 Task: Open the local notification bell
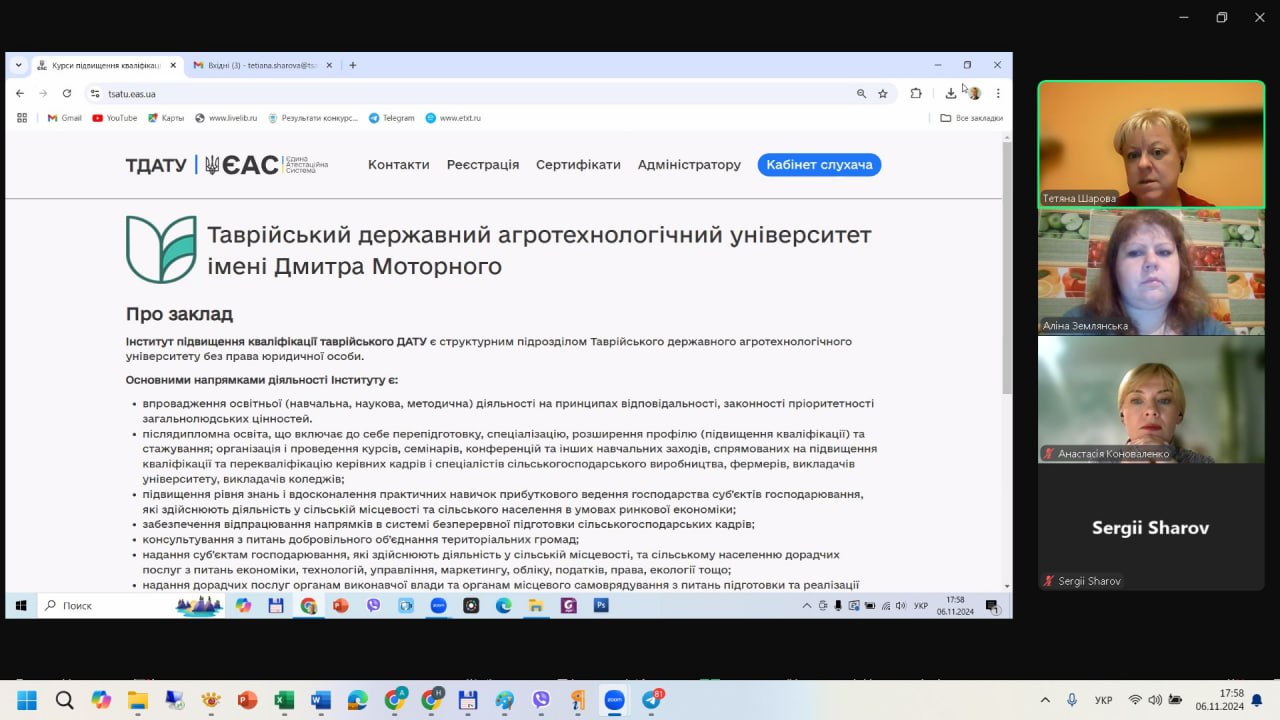click(1257, 700)
